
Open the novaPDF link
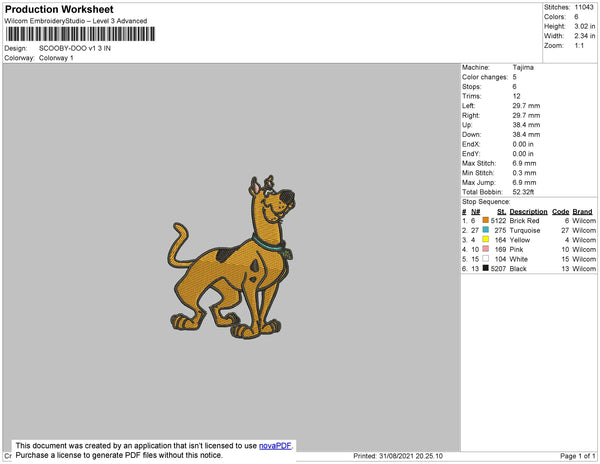pyautogui.click(x=275, y=446)
